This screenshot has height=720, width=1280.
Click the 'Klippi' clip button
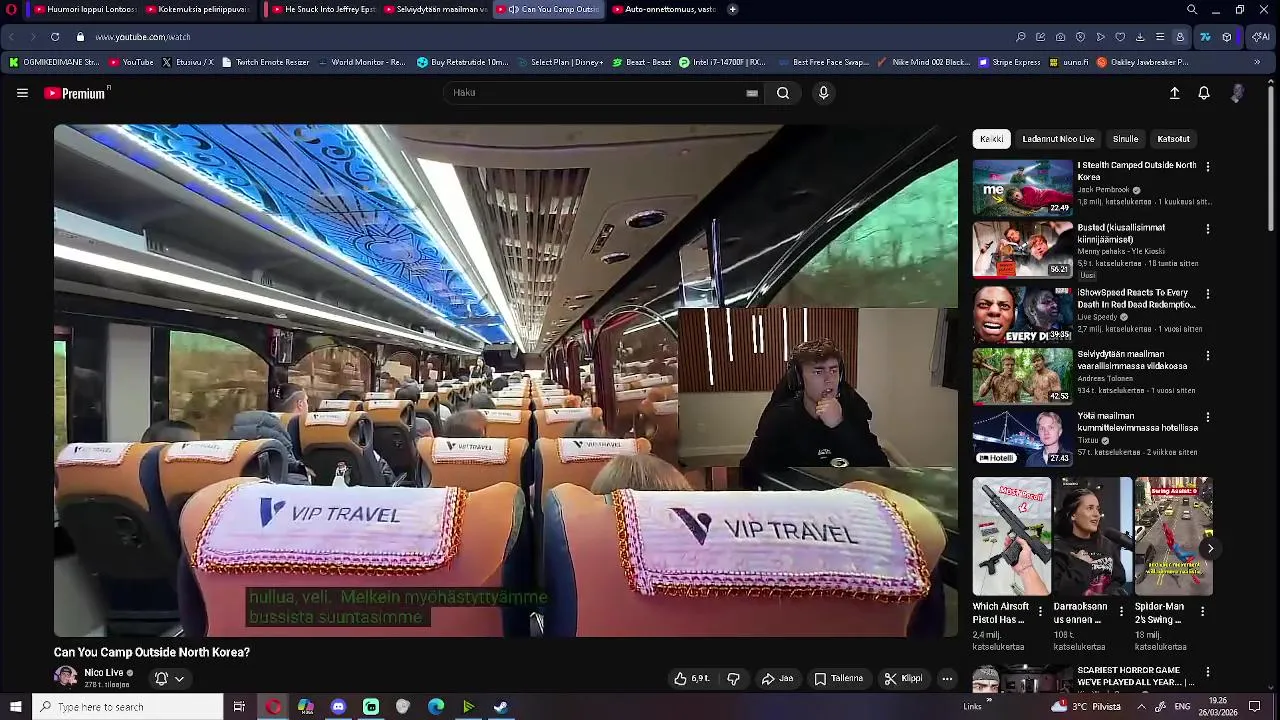903,679
